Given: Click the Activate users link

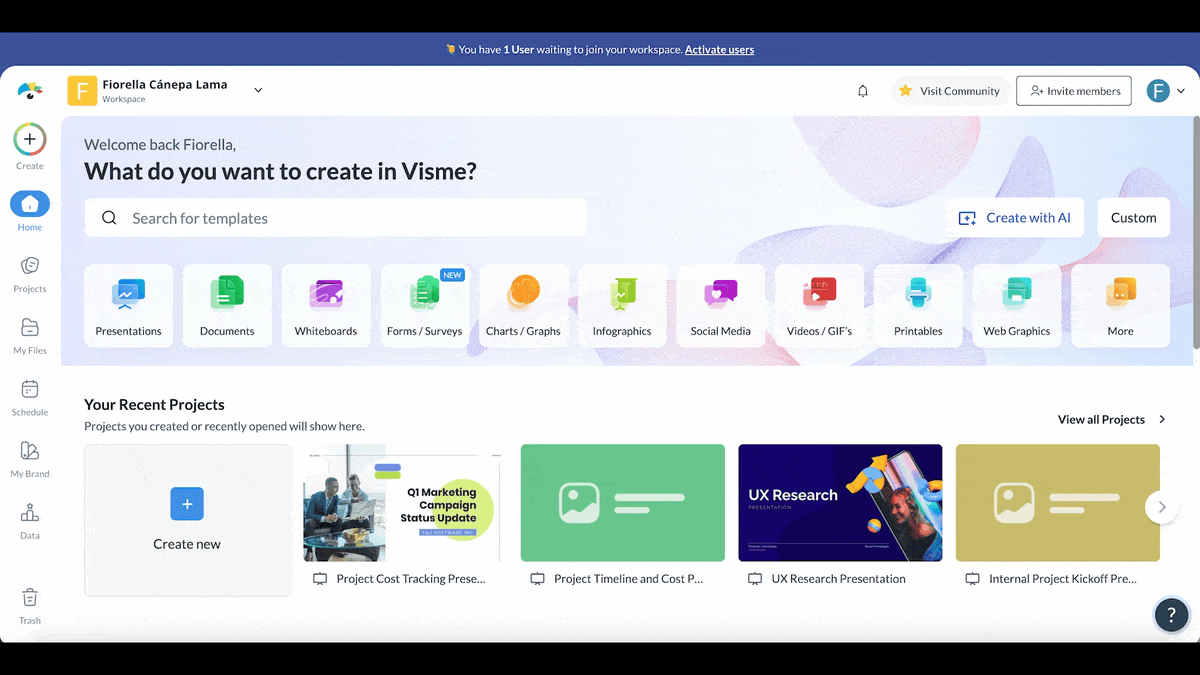Looking at the screenshot, I should [719, 48].
